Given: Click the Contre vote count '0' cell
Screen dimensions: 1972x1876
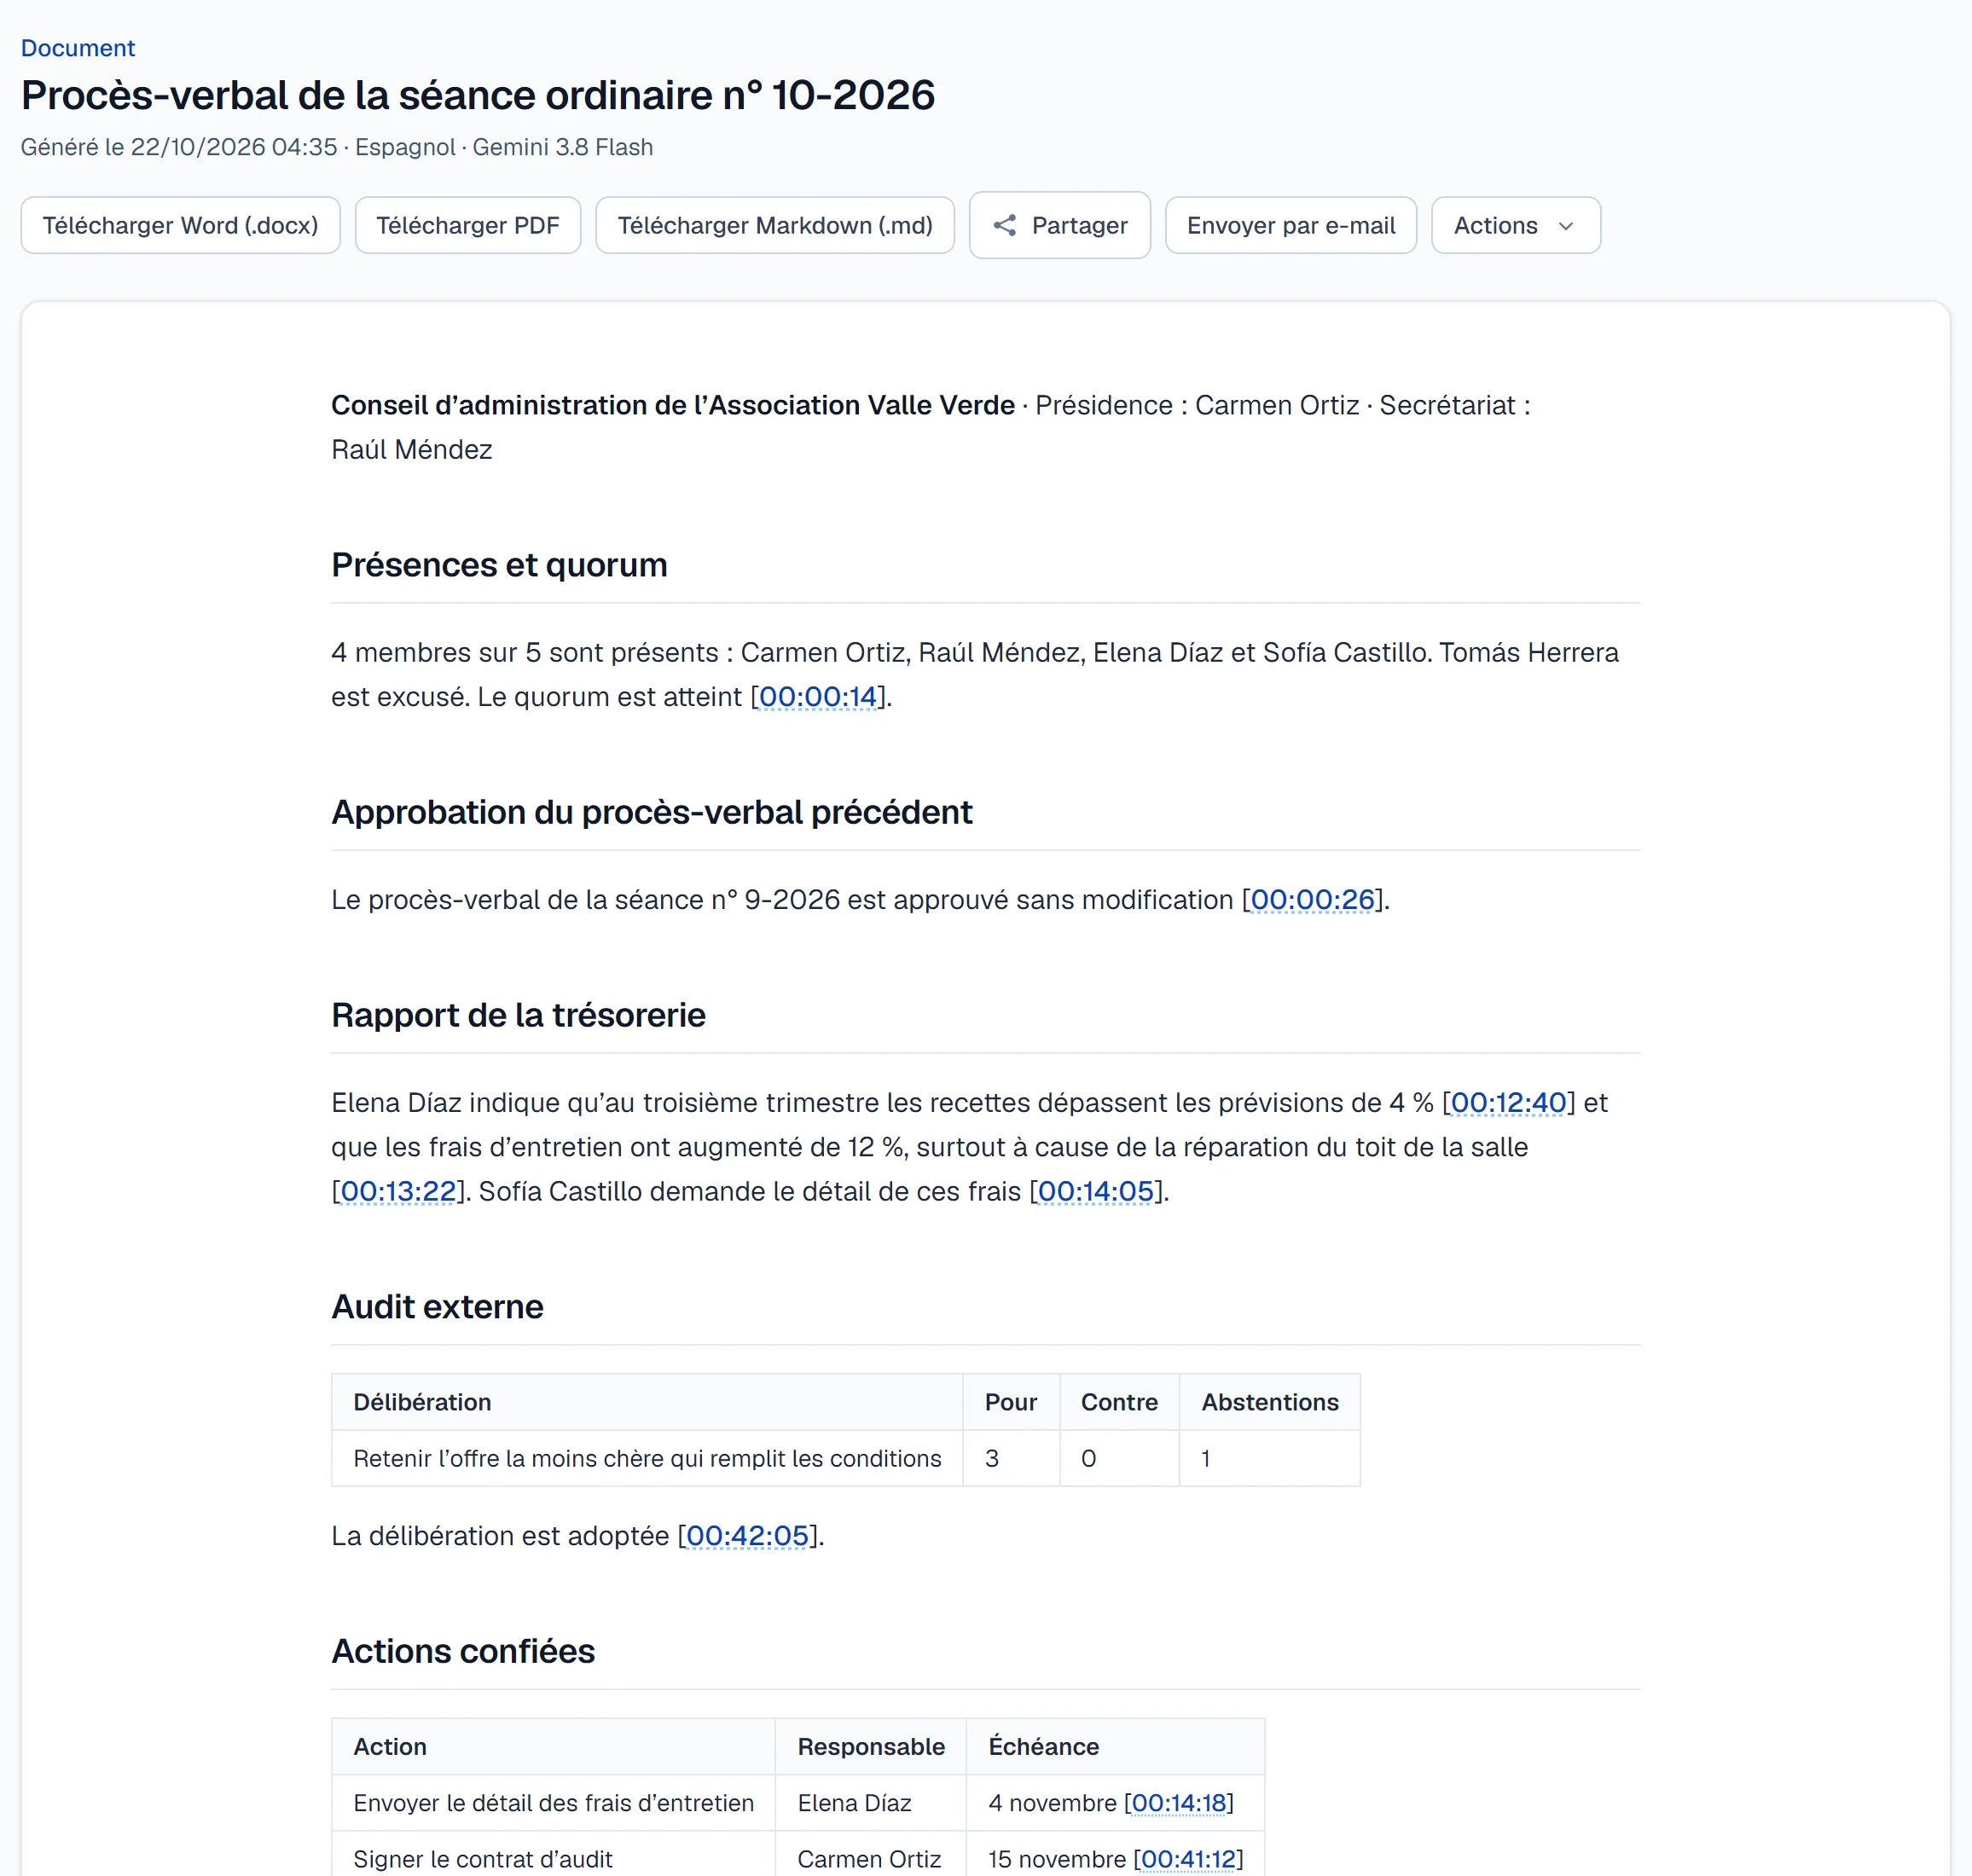Looking at the screenshot, I should coord(1119,1459).
